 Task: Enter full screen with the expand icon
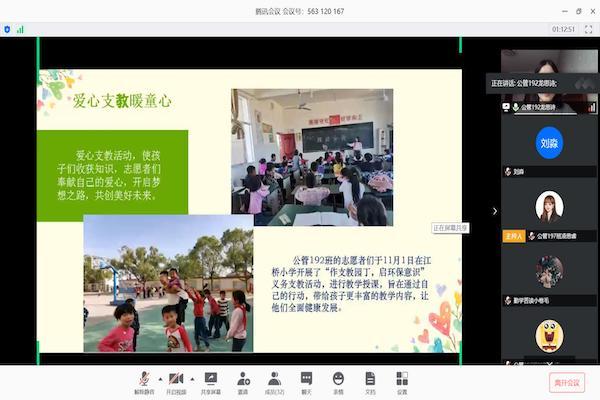[x=589, y=29]
